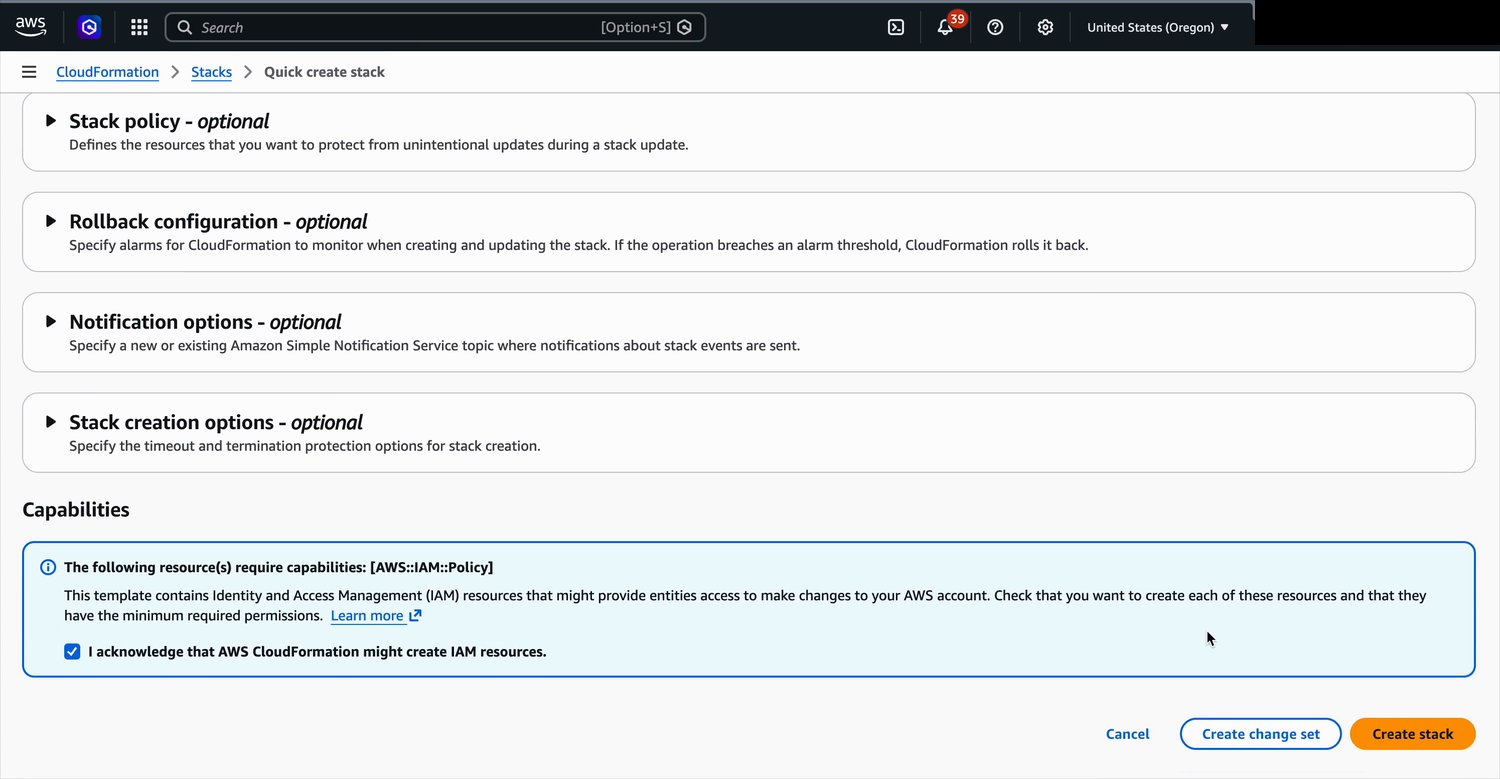Click external link icon beside Learn more
Screen dimensions: 1500x779
pyautogui.click(x=415, y=616)
